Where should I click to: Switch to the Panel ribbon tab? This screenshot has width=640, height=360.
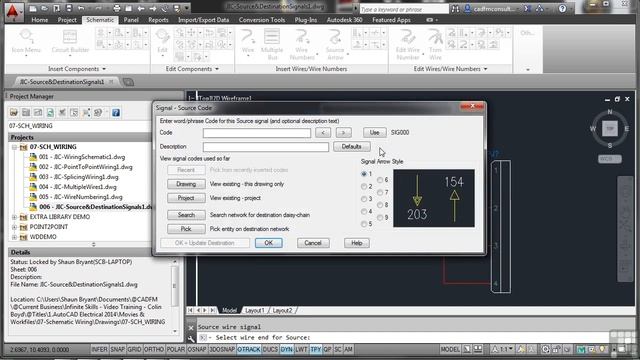(131, 20)
